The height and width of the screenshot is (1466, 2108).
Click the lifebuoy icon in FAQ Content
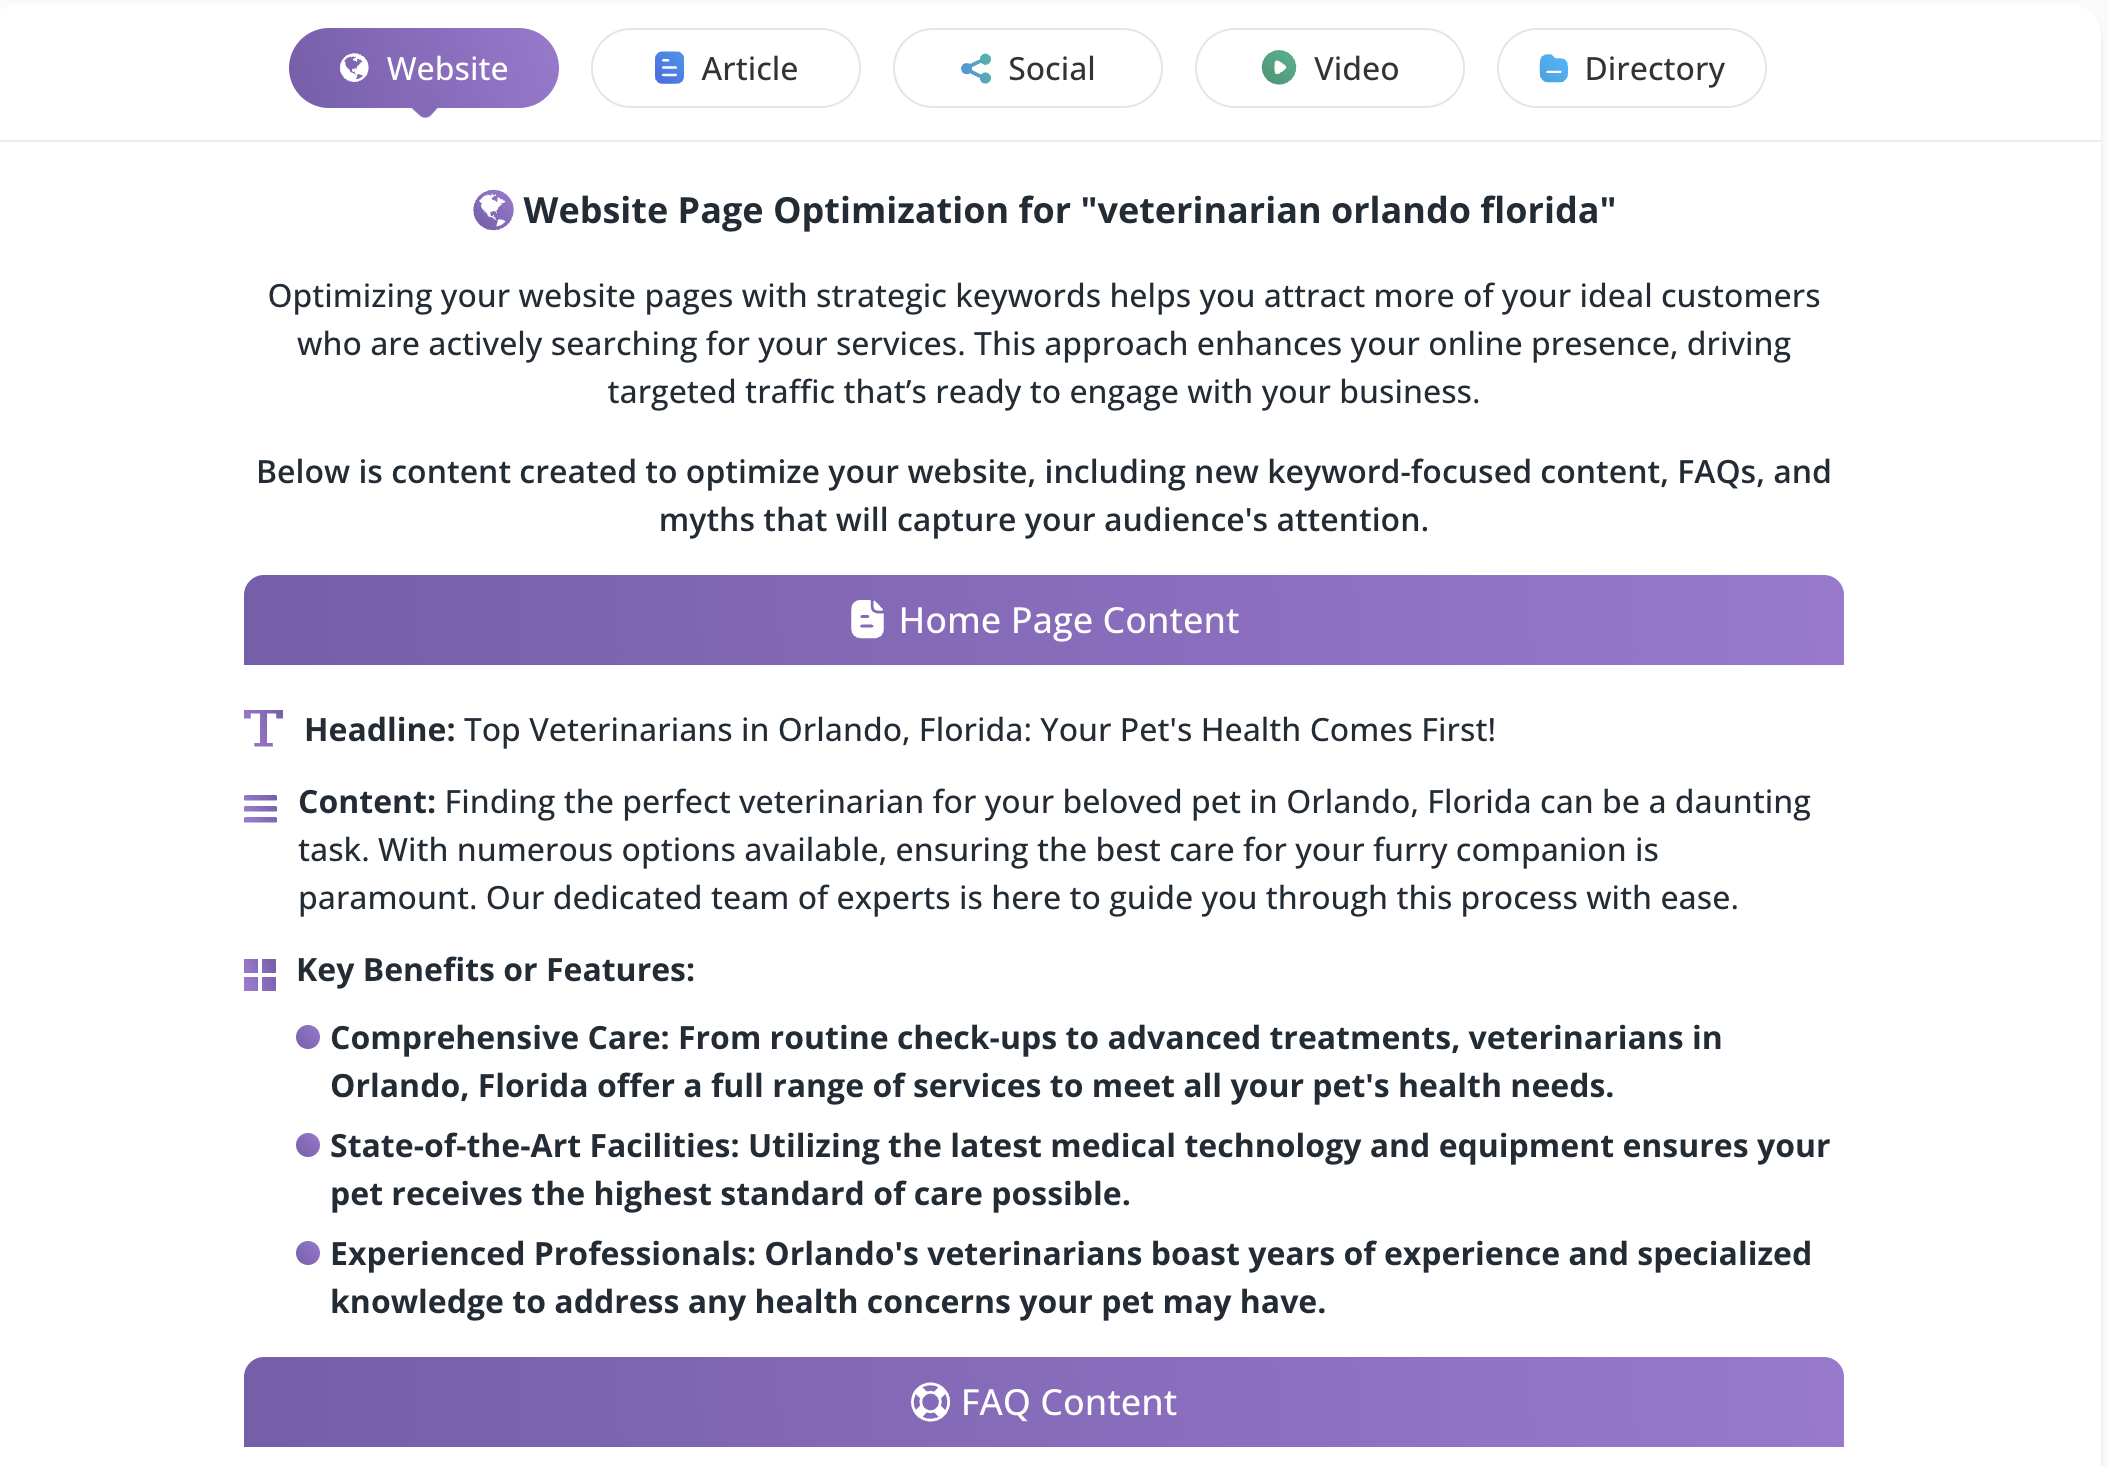[x=930, y=1402]
